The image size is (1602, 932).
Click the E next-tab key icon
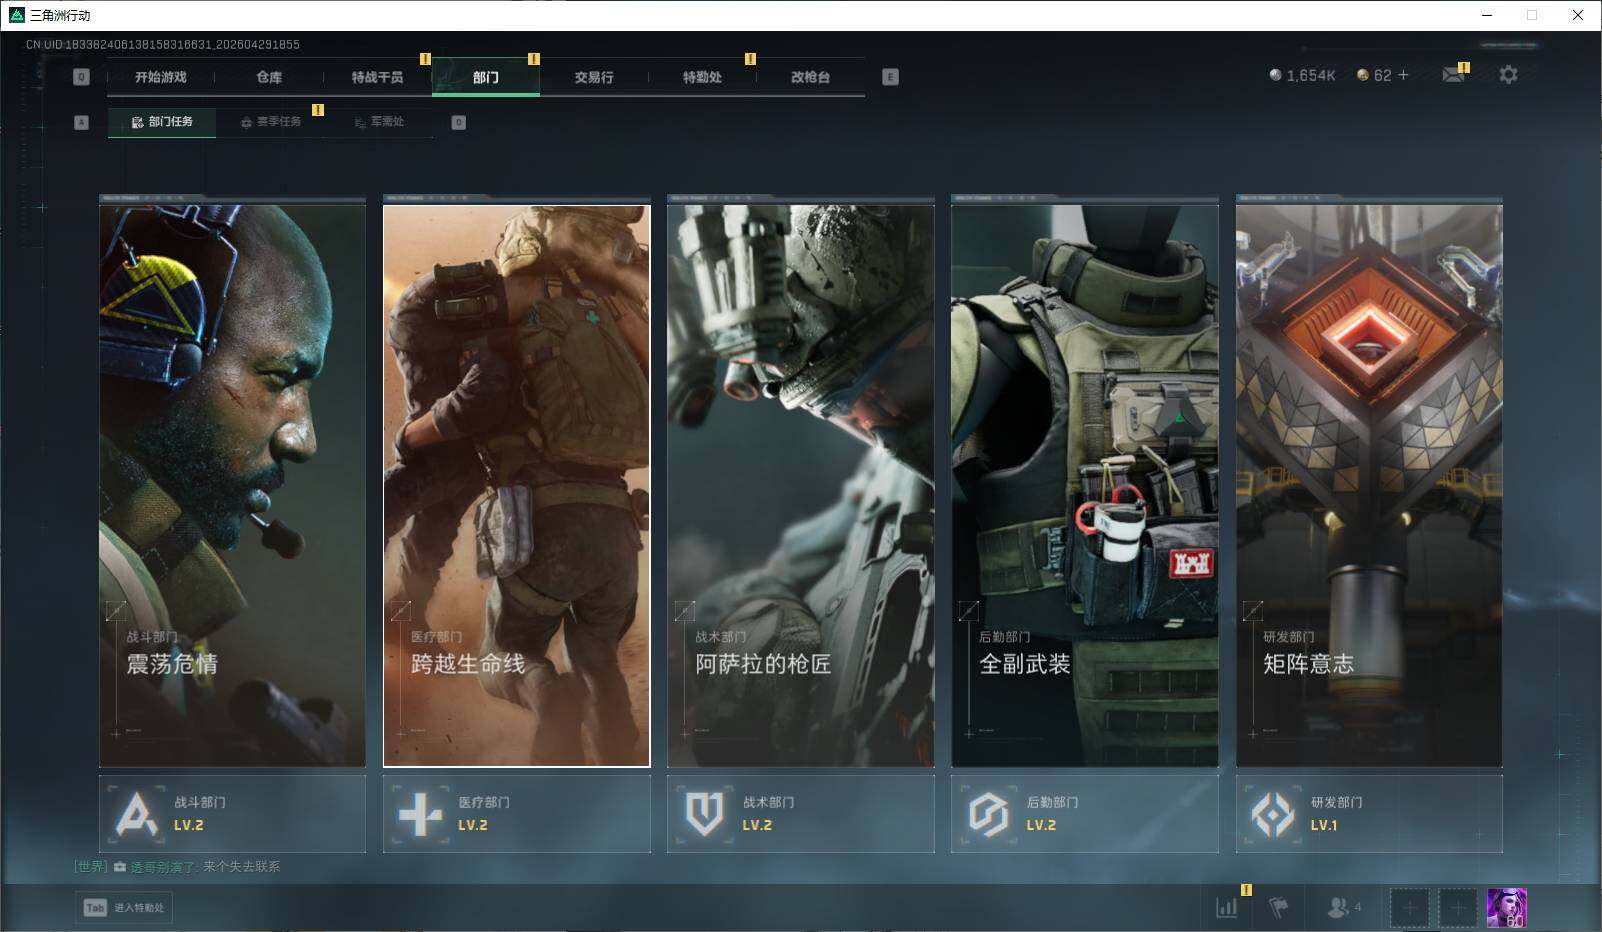click(x=890, y=77)
